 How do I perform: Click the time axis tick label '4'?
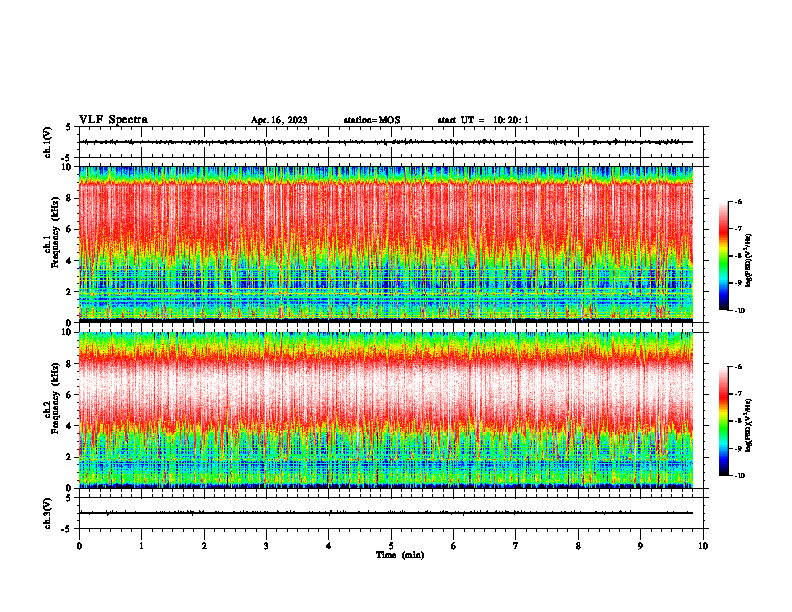pos(329,546)
